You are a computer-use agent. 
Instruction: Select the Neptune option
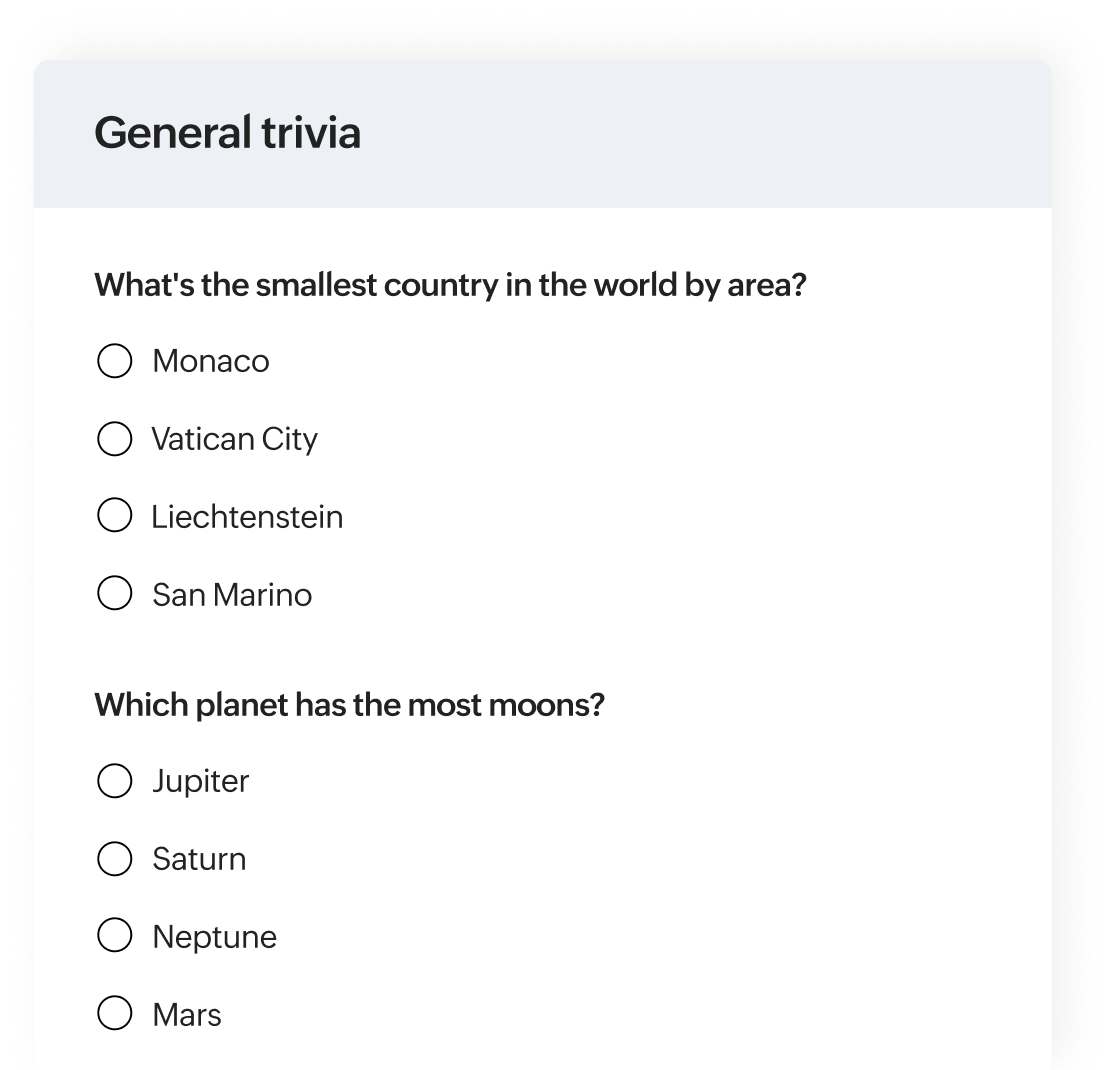click(x=115, y=936)
